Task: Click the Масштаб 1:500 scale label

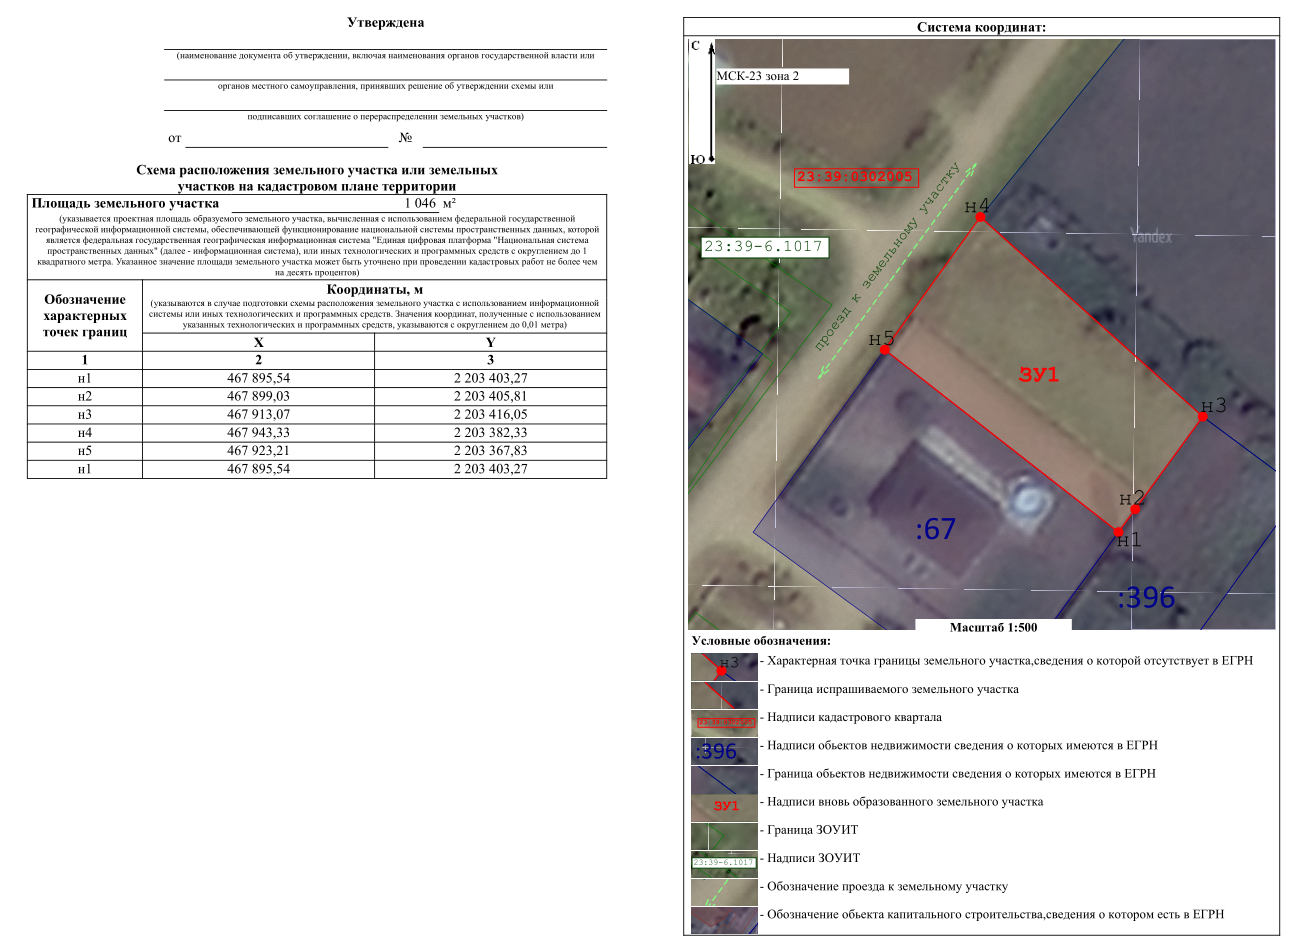Action: point(993,628)
